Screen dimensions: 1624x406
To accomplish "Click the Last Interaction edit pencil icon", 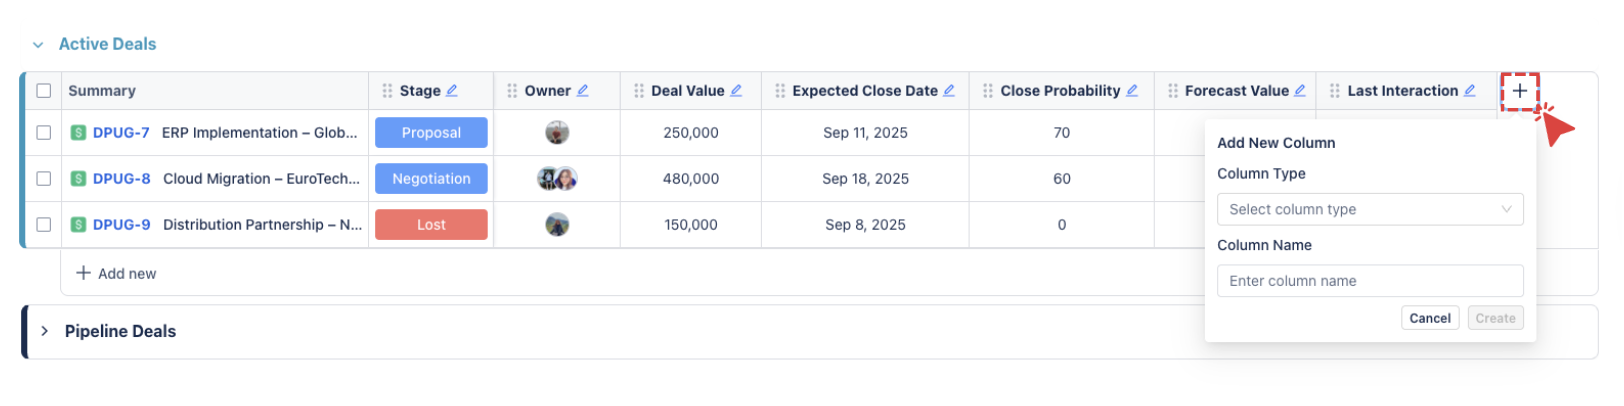I will tap(1470, 91).
